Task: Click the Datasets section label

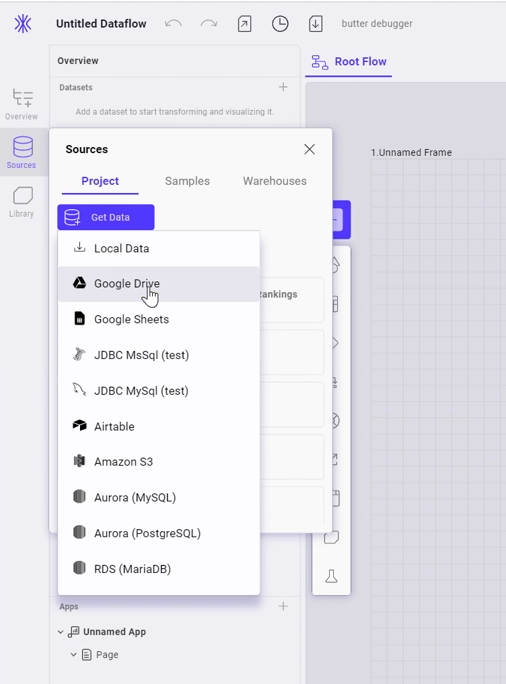Action: [x=76, y=87]
